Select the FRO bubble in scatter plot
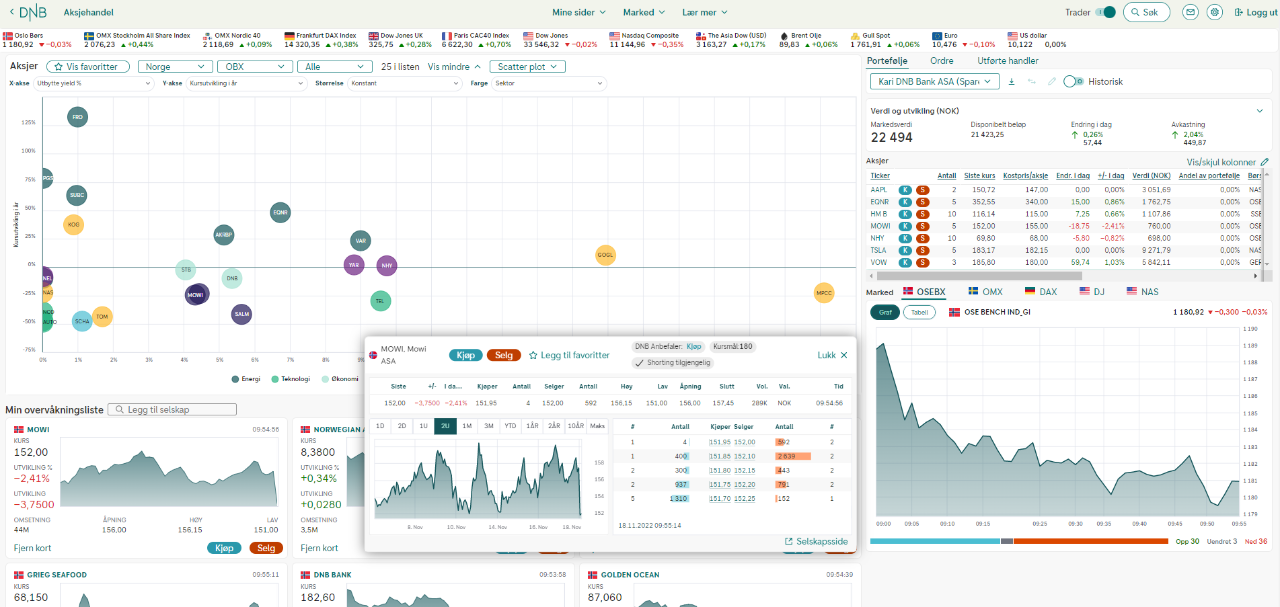 click(77, 117)
